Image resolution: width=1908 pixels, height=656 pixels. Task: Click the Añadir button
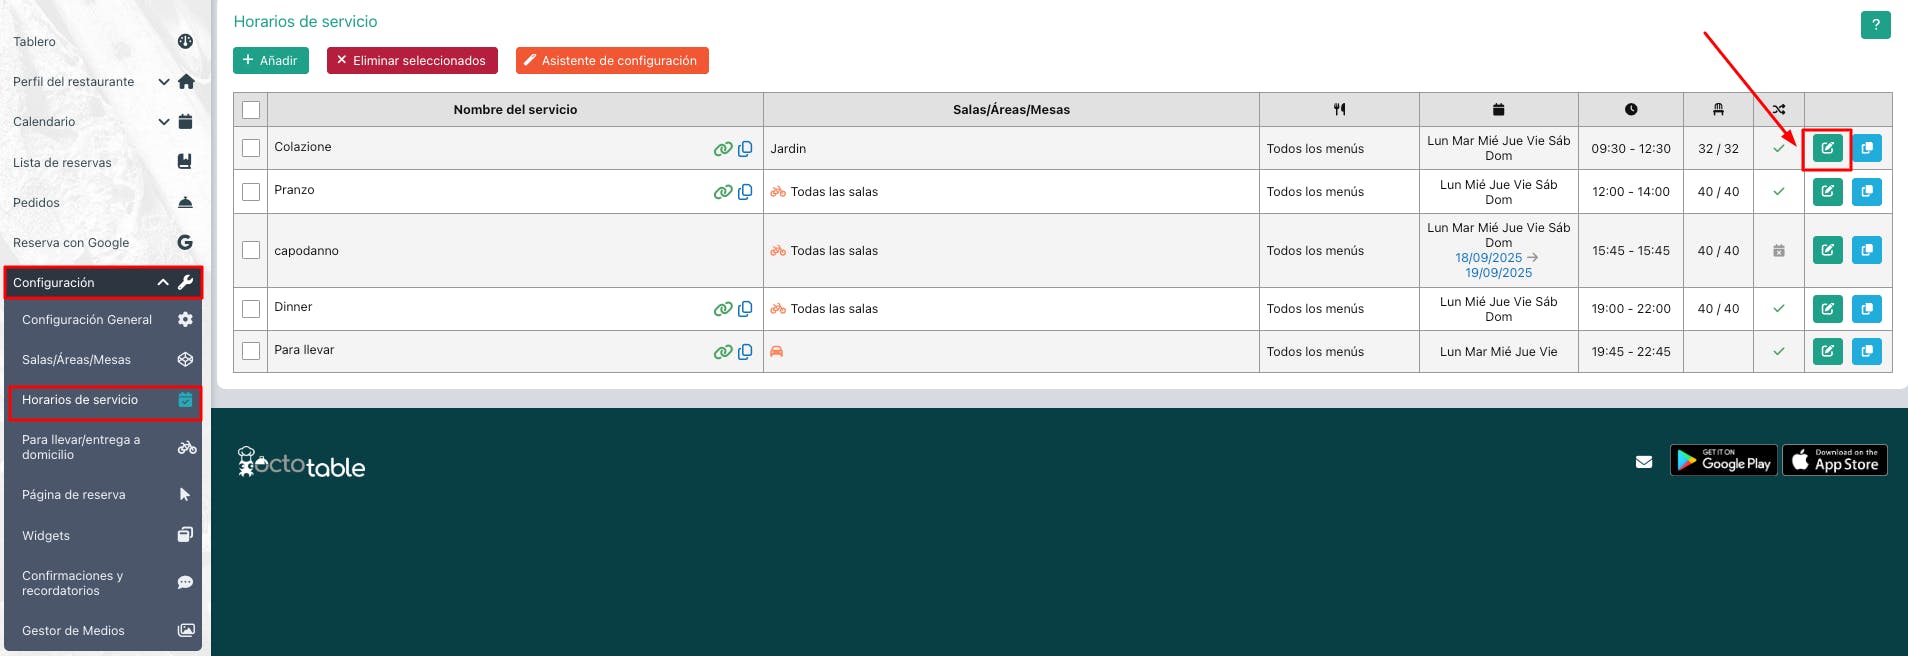pyautogui.click(x=271, y=60)
